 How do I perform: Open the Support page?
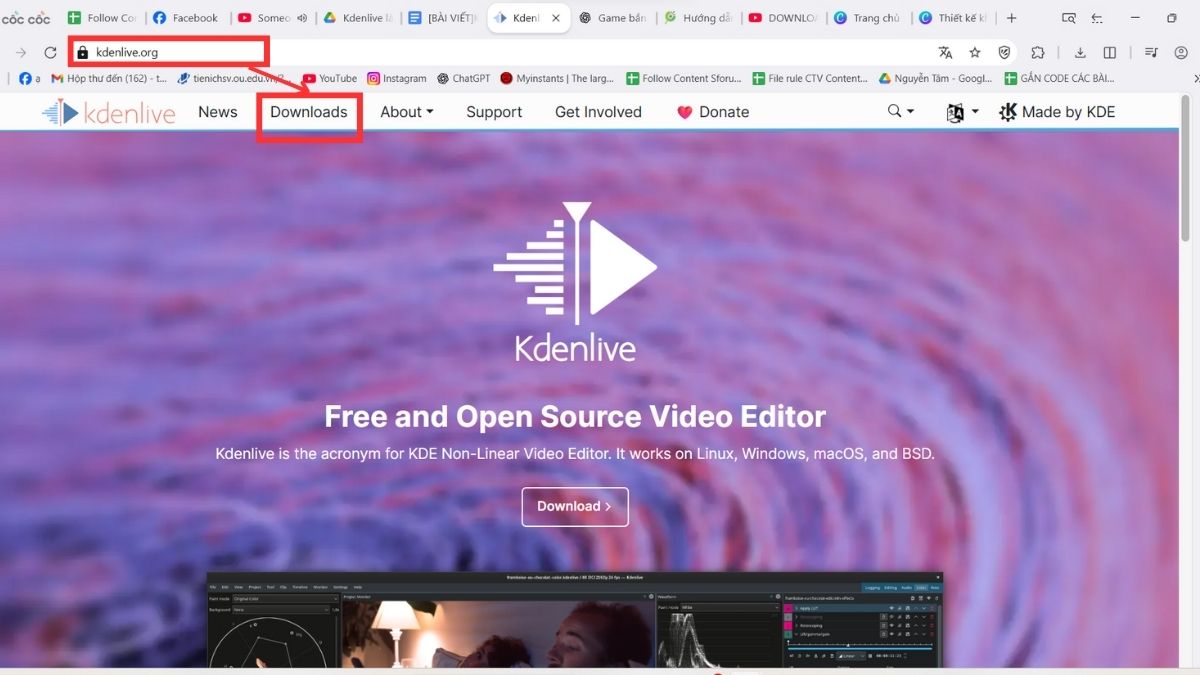[x=494, y=112]
